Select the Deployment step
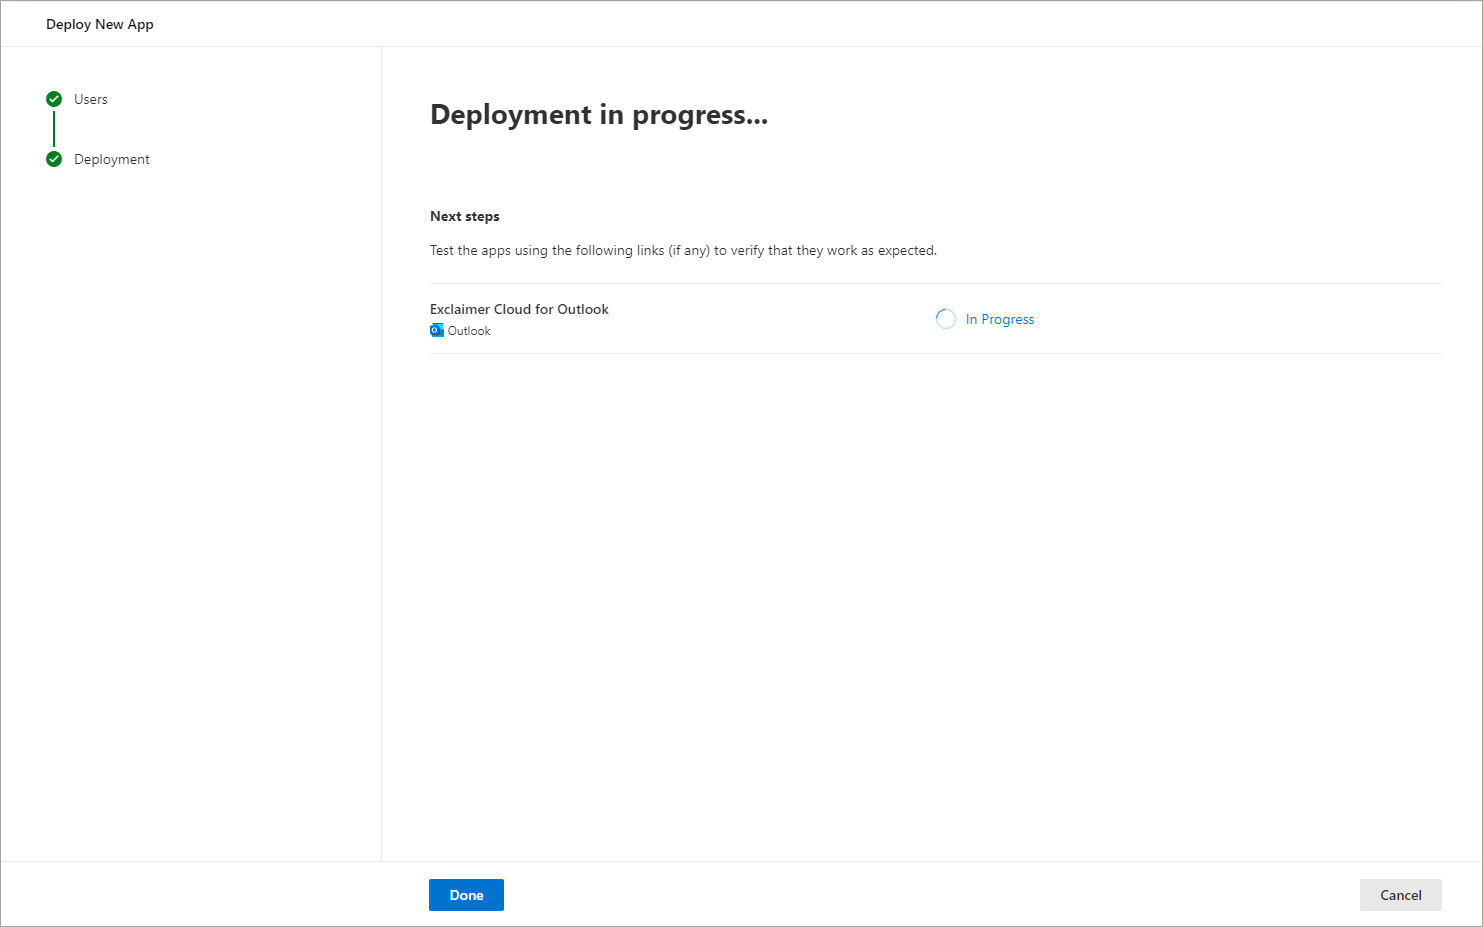This screenshot has width=1483, height=927. (x=112, y=159)
